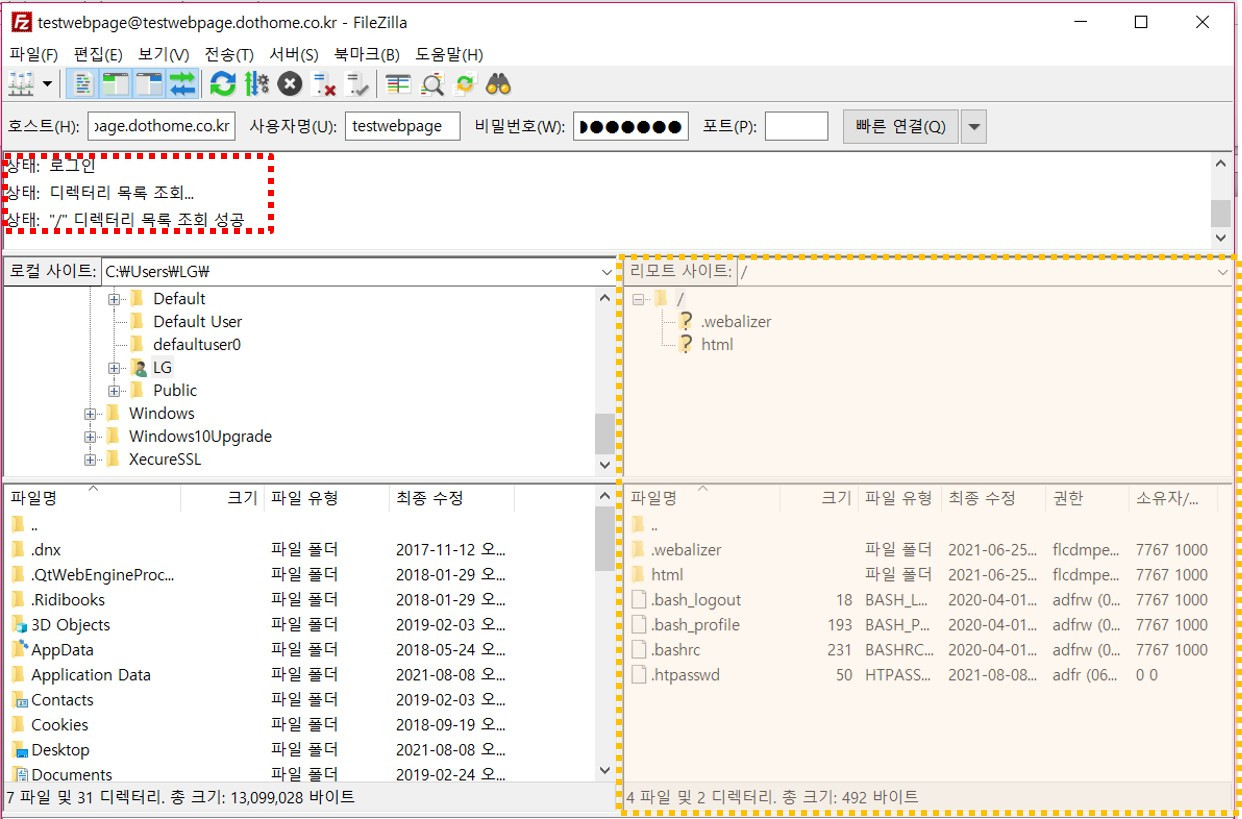Expand the Public folder node
The height and width of the screenshot is (819, 1242).
click(x=114, y=391)
